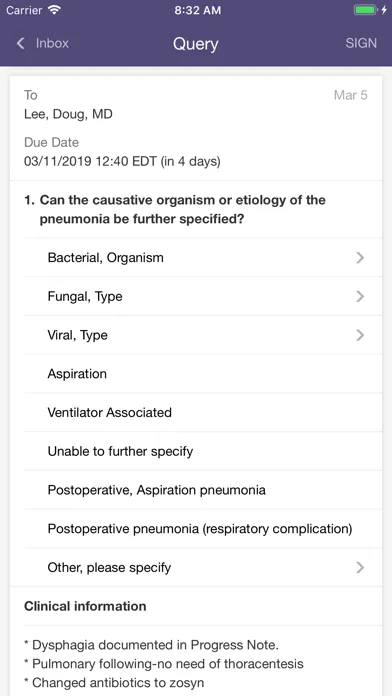Tap recipient name Lee, Doug, MD
Image resolution: width=392 pixels, height=696 pixels.
(x=68, y=114)
